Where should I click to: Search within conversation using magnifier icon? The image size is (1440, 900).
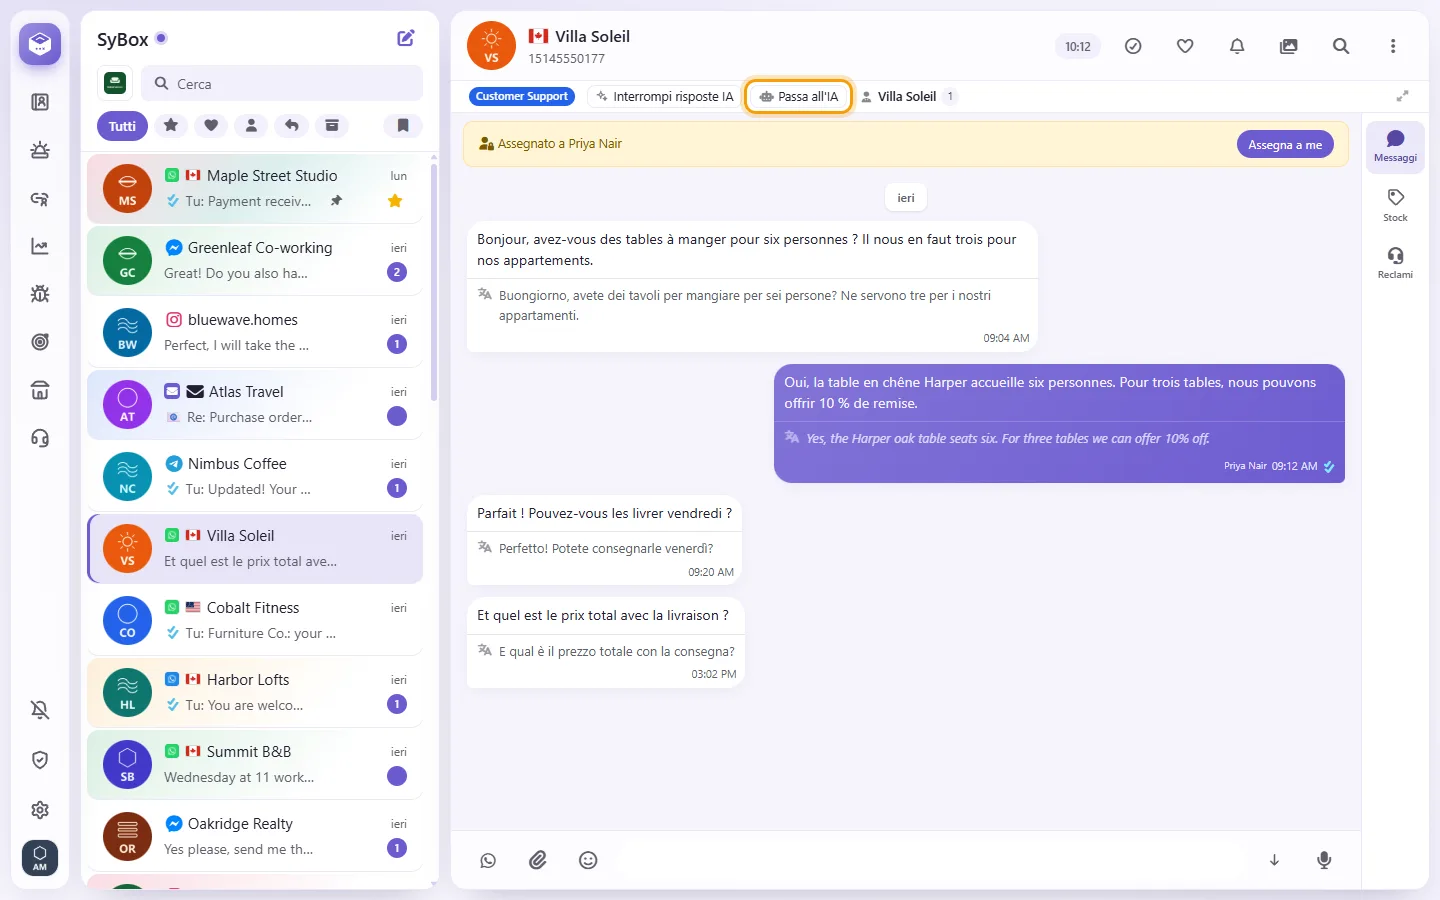click(1341, 46)
